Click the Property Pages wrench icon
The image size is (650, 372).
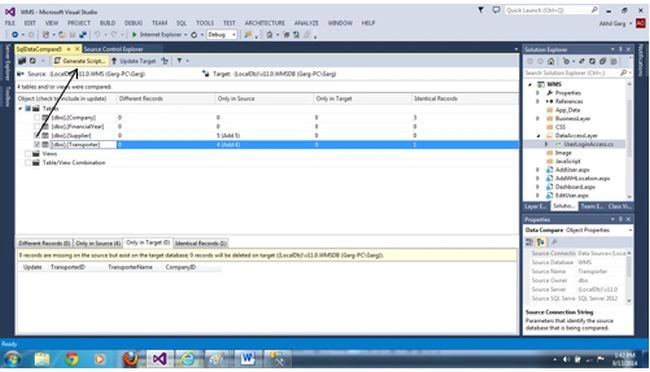(x=554, y=242)
